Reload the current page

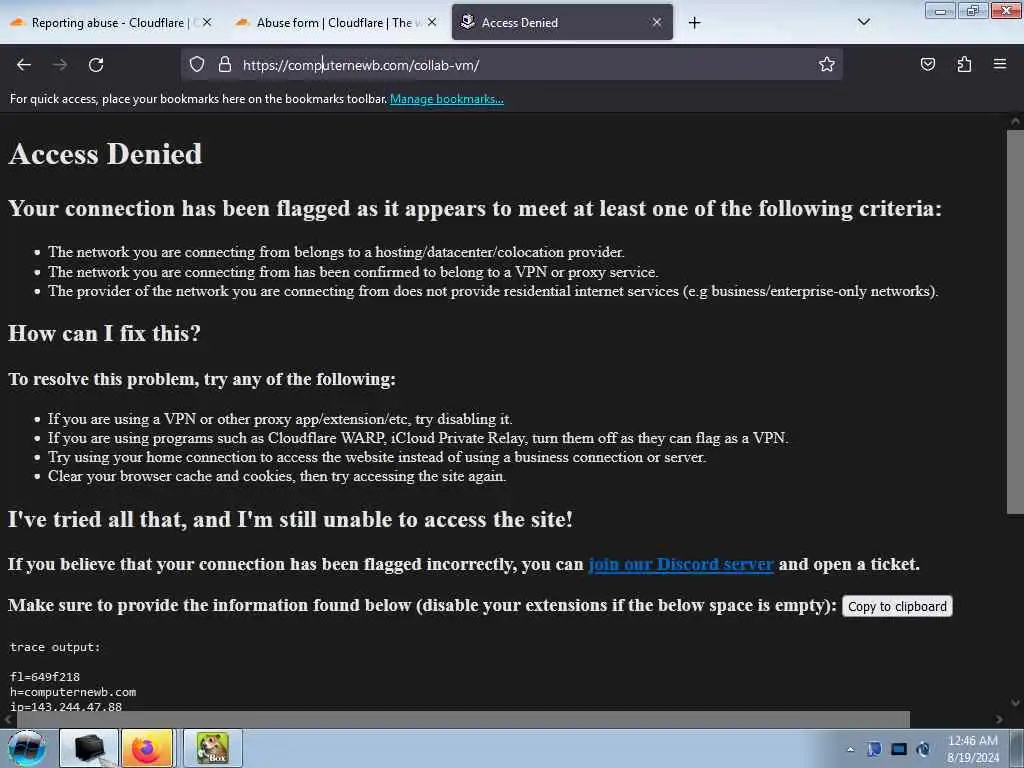(96, 65)
